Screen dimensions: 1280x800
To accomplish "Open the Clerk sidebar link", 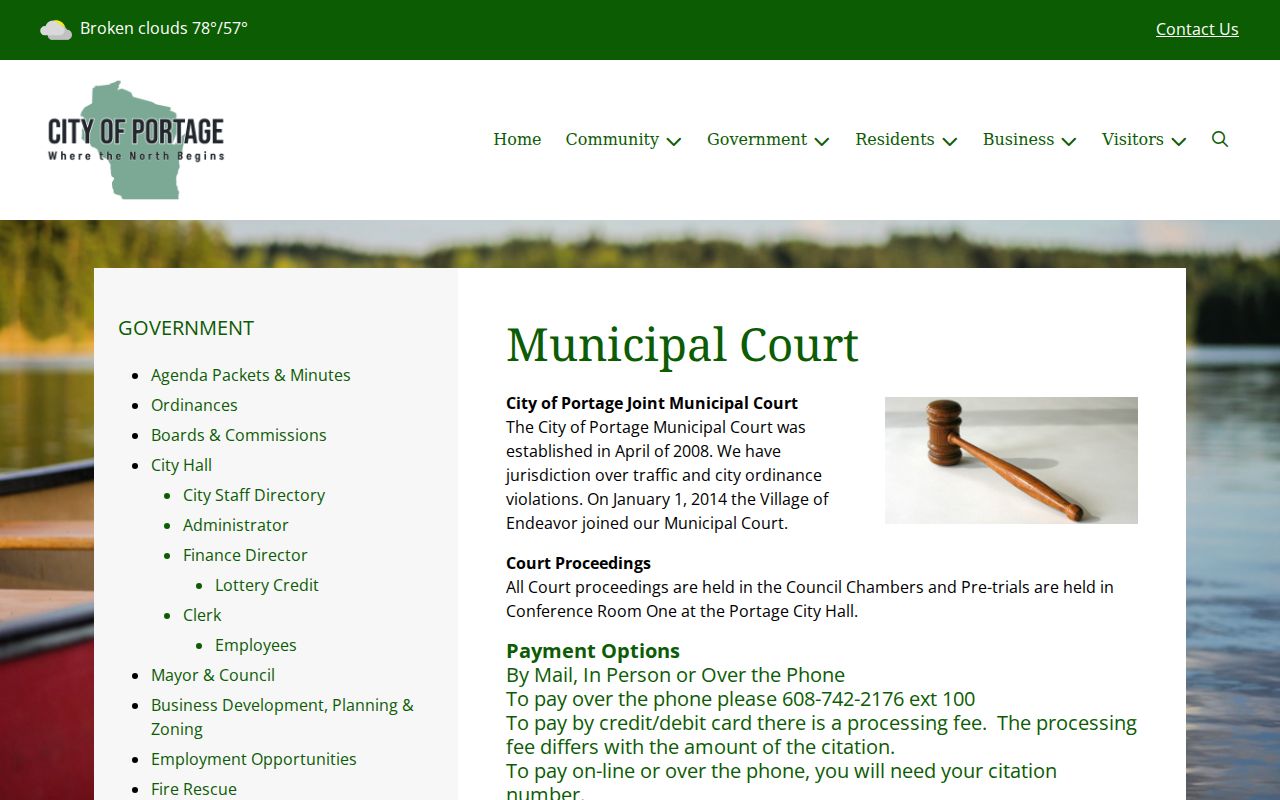I will pos(202,615).
